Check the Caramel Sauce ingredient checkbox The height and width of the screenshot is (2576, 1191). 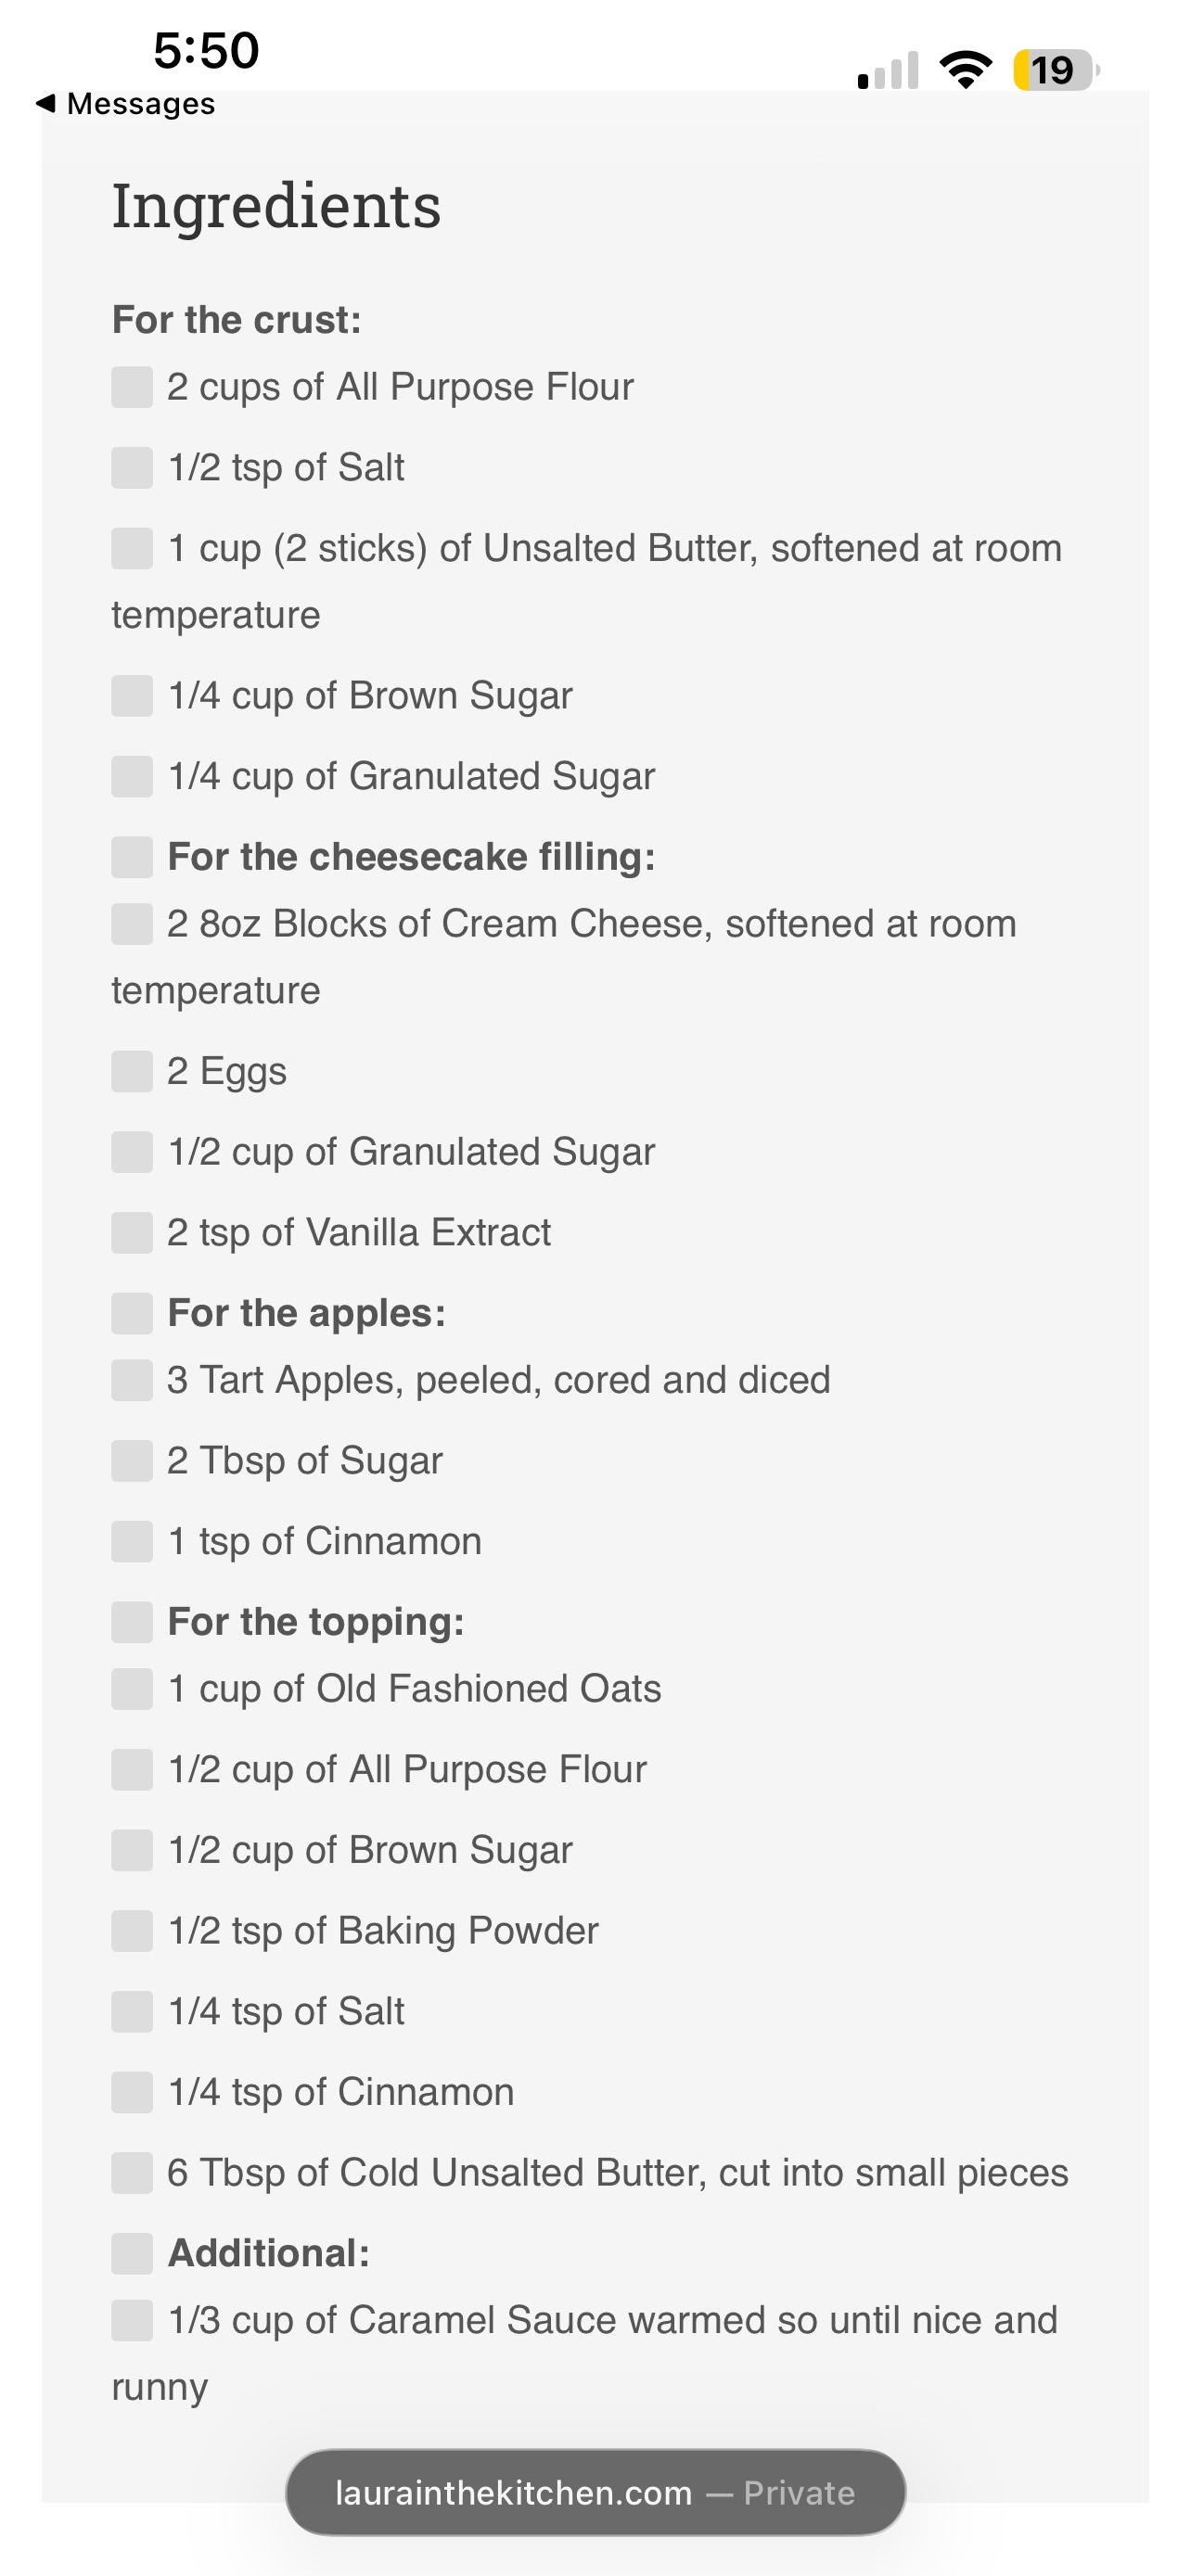(132, 2320)
